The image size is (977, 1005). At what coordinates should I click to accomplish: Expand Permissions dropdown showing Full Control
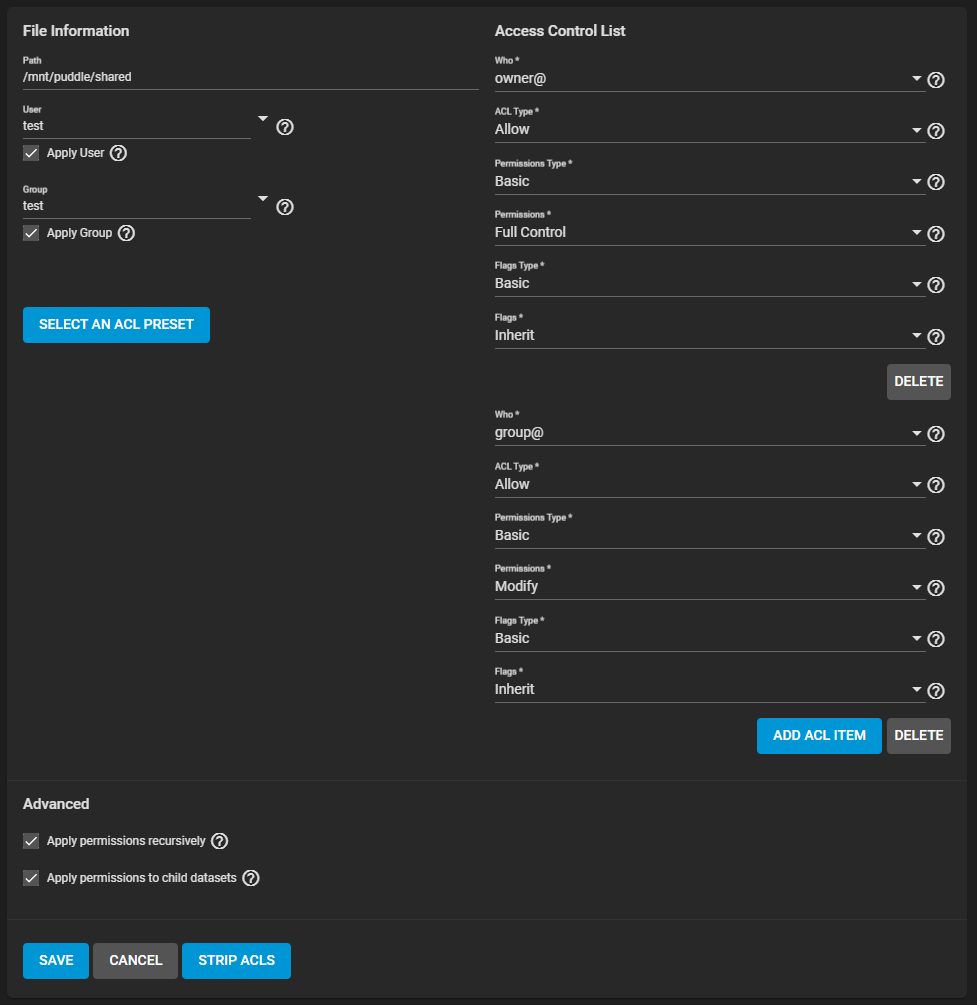pyautogui.click(x=710, y=233)
